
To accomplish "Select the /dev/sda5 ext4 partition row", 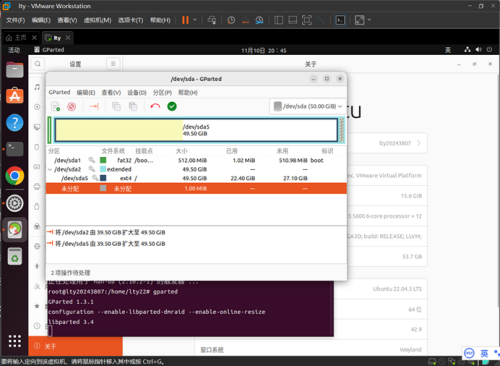I will [x=196, y=178].
